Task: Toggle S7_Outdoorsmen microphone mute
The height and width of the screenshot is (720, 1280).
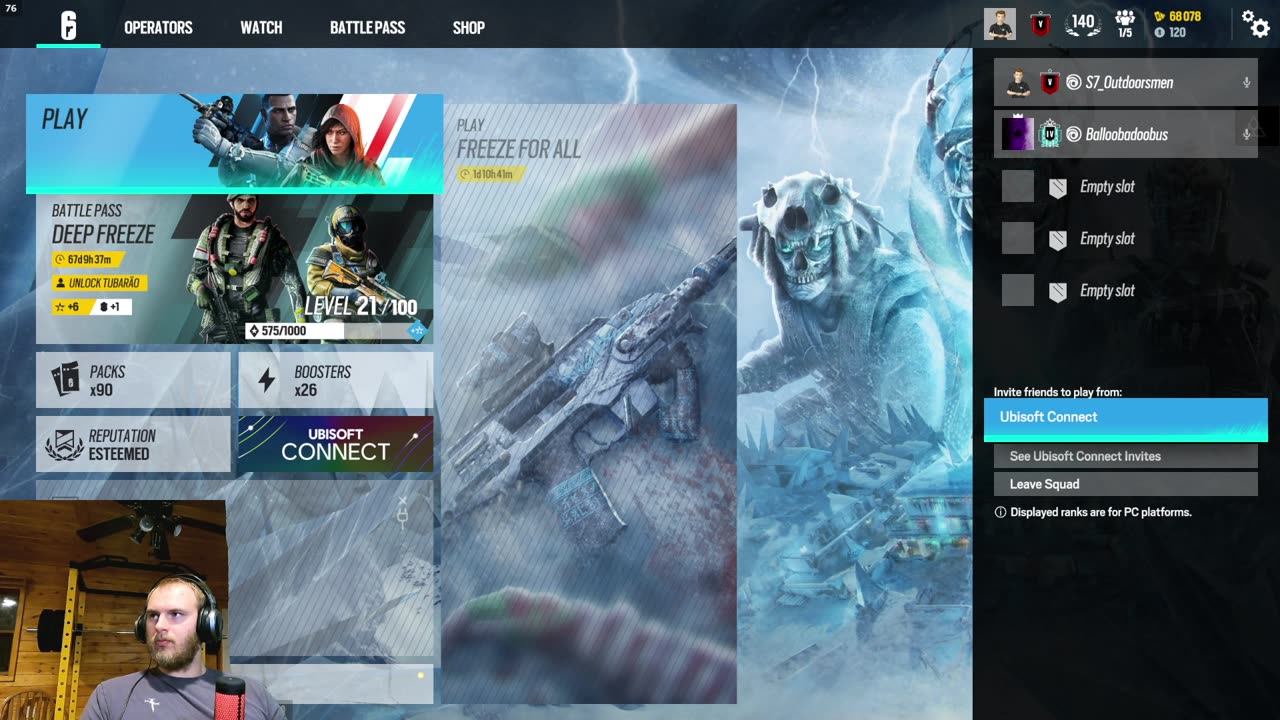Action: pyautogui.click(x=1246, y=83)
